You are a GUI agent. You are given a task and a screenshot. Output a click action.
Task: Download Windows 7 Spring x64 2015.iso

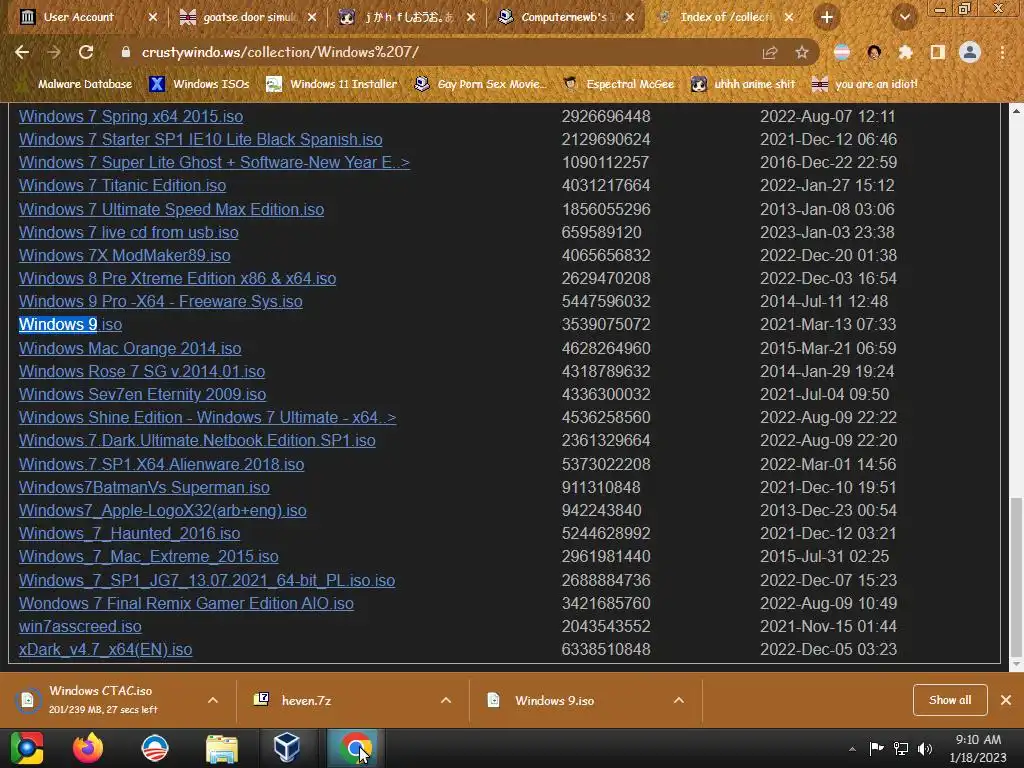pos(131,116)
